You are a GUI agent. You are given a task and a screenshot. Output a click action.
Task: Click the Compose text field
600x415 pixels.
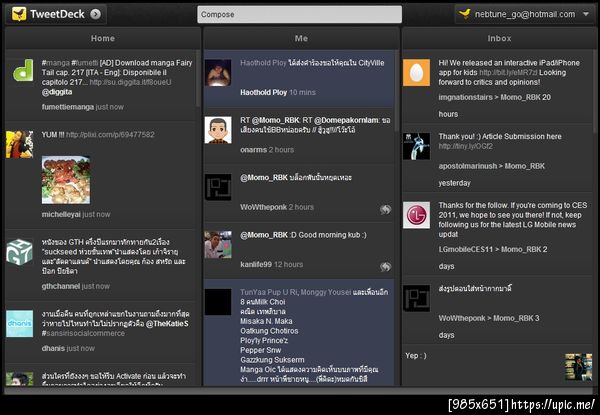tap(300, 15)
